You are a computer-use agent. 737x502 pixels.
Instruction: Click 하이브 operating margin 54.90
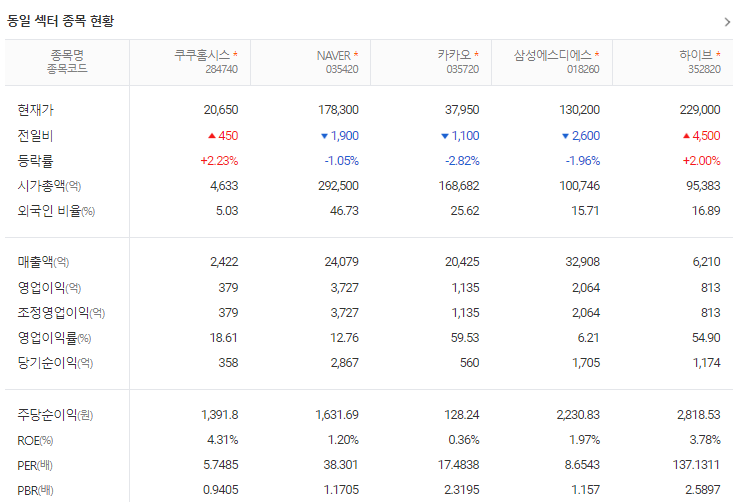pos(706,337)
